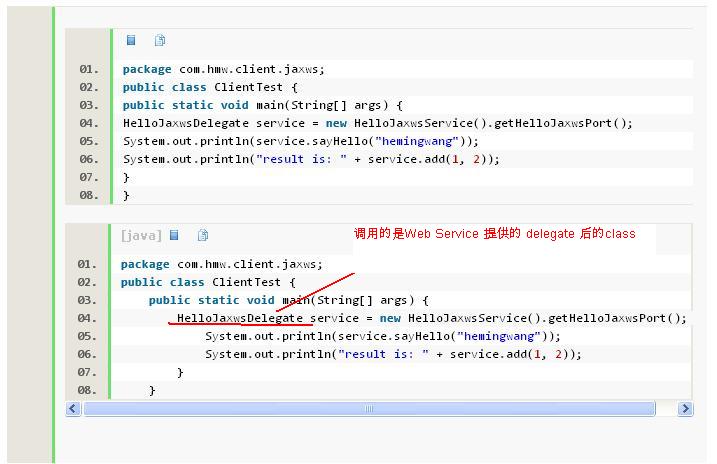Click sayHello println line in upper block

(300, 141)
